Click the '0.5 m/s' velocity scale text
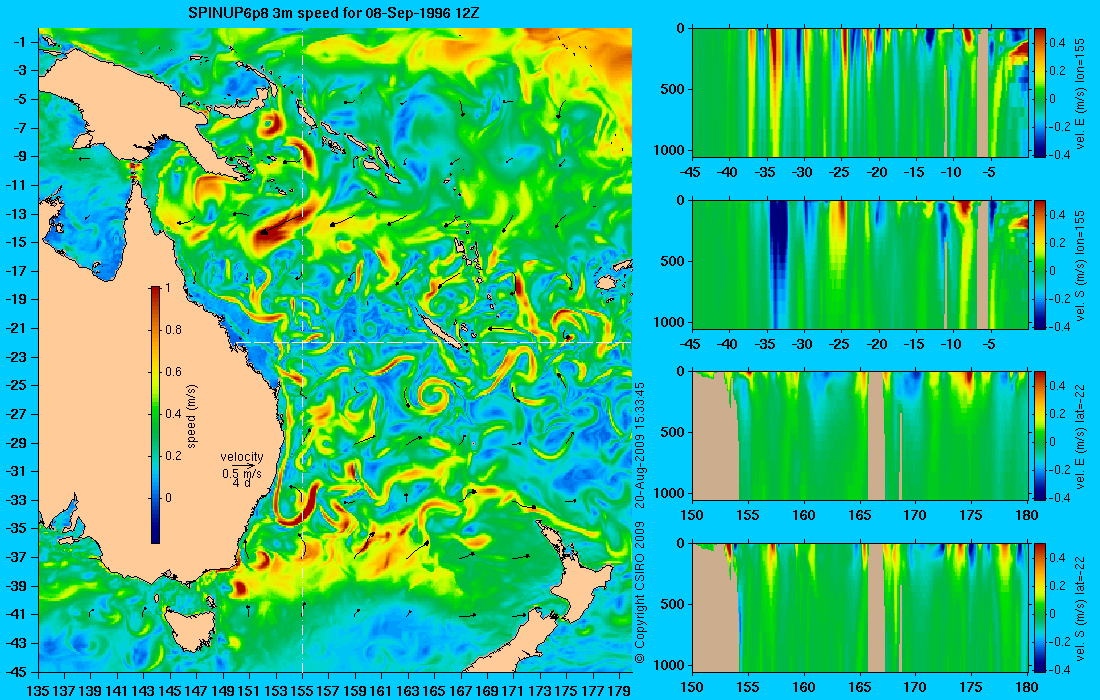 241,474
